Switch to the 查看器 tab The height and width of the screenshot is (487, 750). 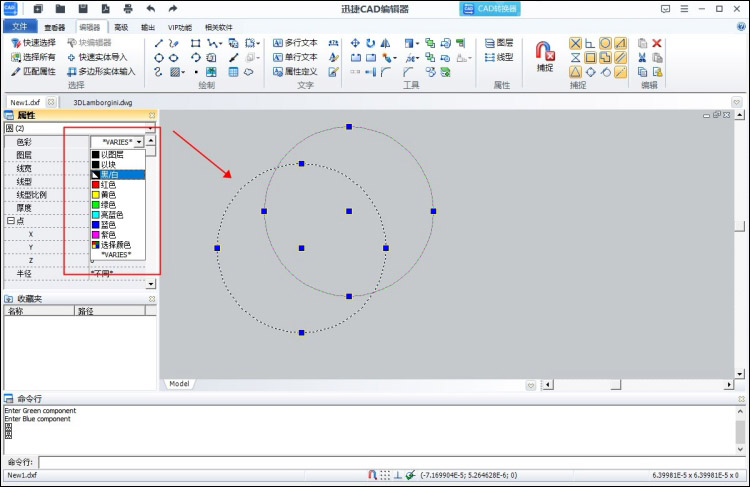coord(55,27)
